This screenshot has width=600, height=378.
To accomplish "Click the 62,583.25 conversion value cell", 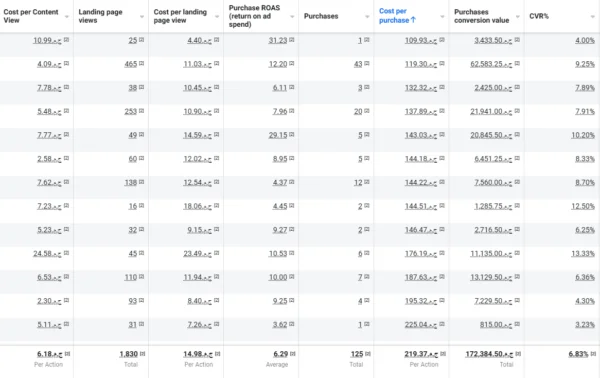I will pyautogui.click(x=491, y=64).
